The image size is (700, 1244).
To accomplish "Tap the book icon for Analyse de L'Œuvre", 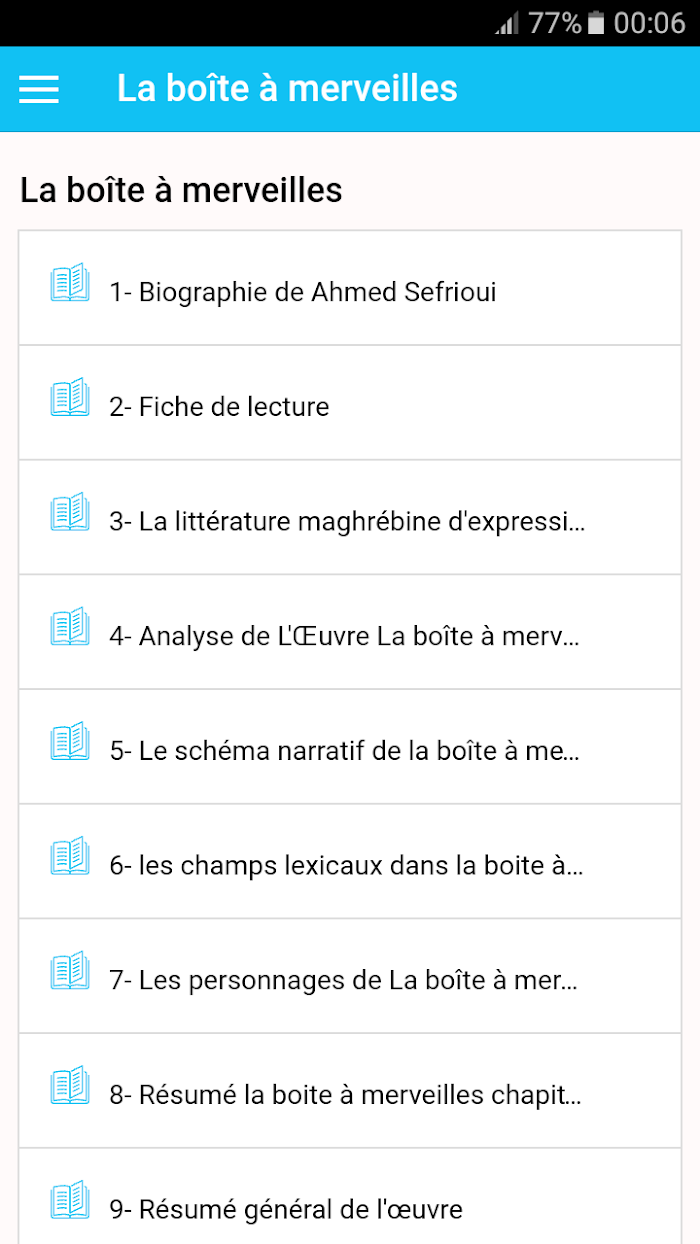I will coord(70,626).
